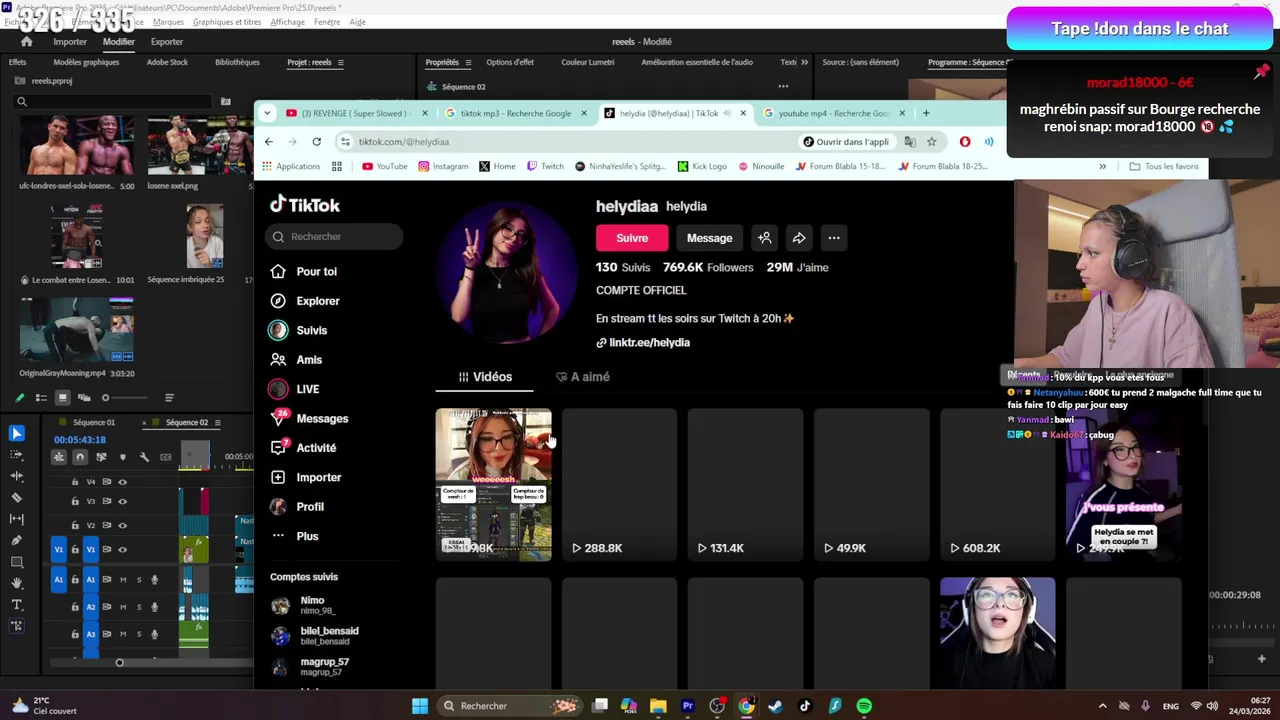The height and width of the screenshot is (720, 1280).
Task: Switch to Modifier workspace tab
Action: pos(118,42)
